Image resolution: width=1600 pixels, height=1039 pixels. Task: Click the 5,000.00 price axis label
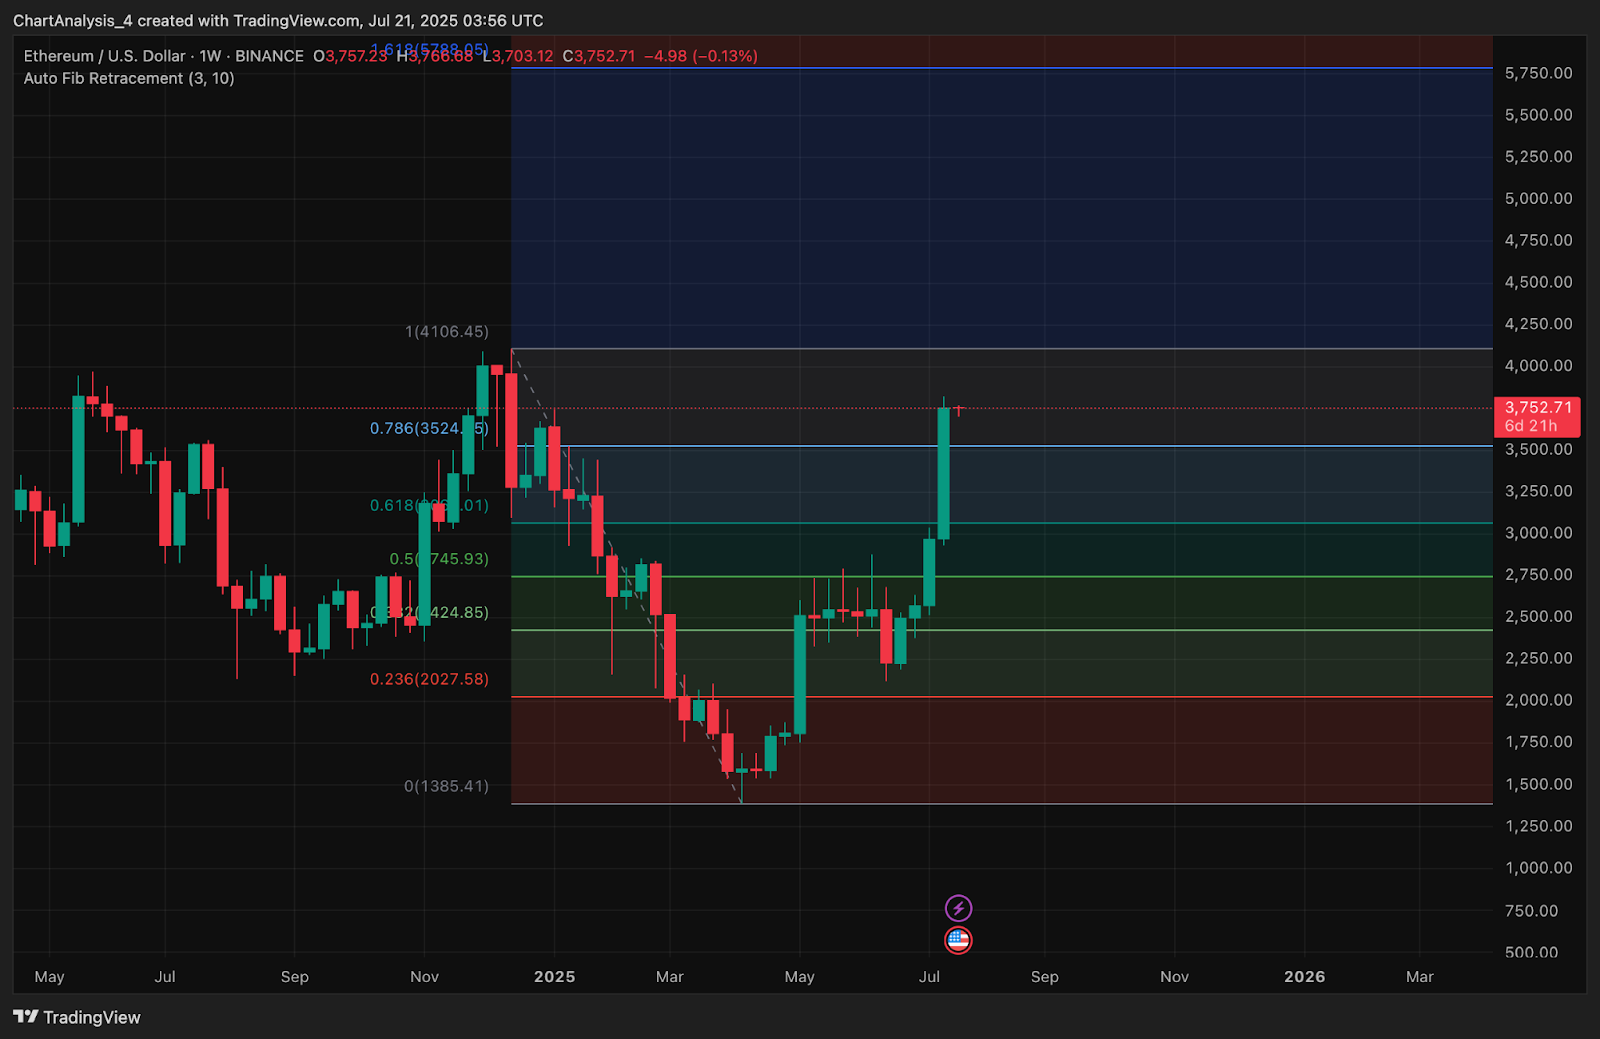click(x=1538, y=198)
